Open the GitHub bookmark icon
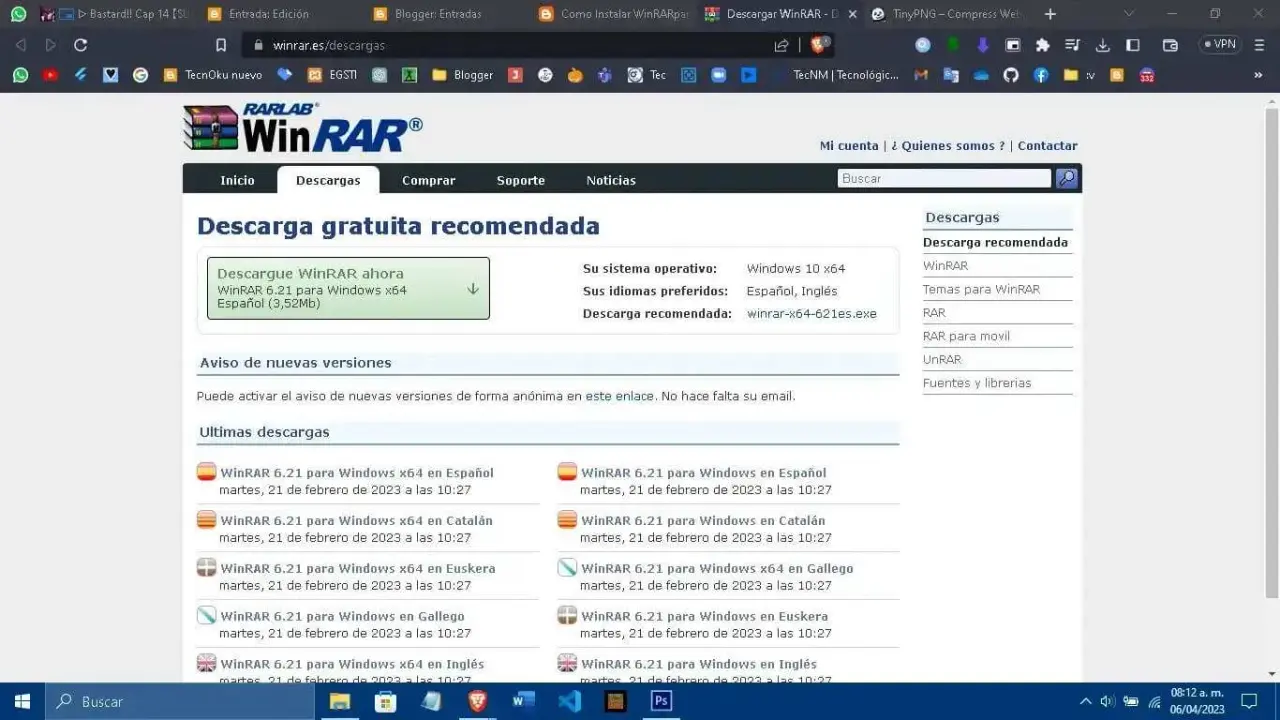Viewport: 1280px width, 720px height. click(x=1011, y=75)
